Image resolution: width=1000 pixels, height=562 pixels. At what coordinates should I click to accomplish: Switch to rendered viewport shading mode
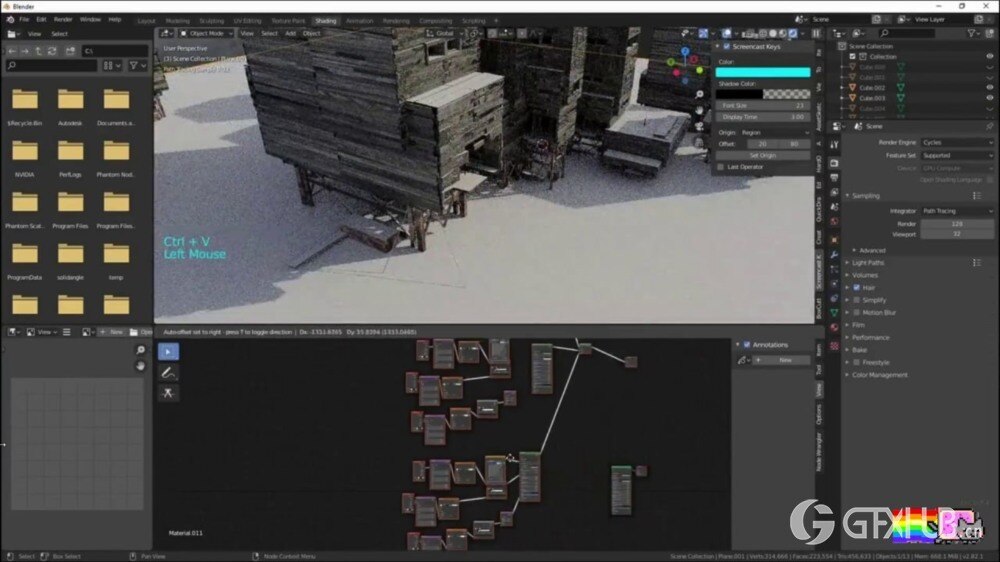(x=792, y=33)
